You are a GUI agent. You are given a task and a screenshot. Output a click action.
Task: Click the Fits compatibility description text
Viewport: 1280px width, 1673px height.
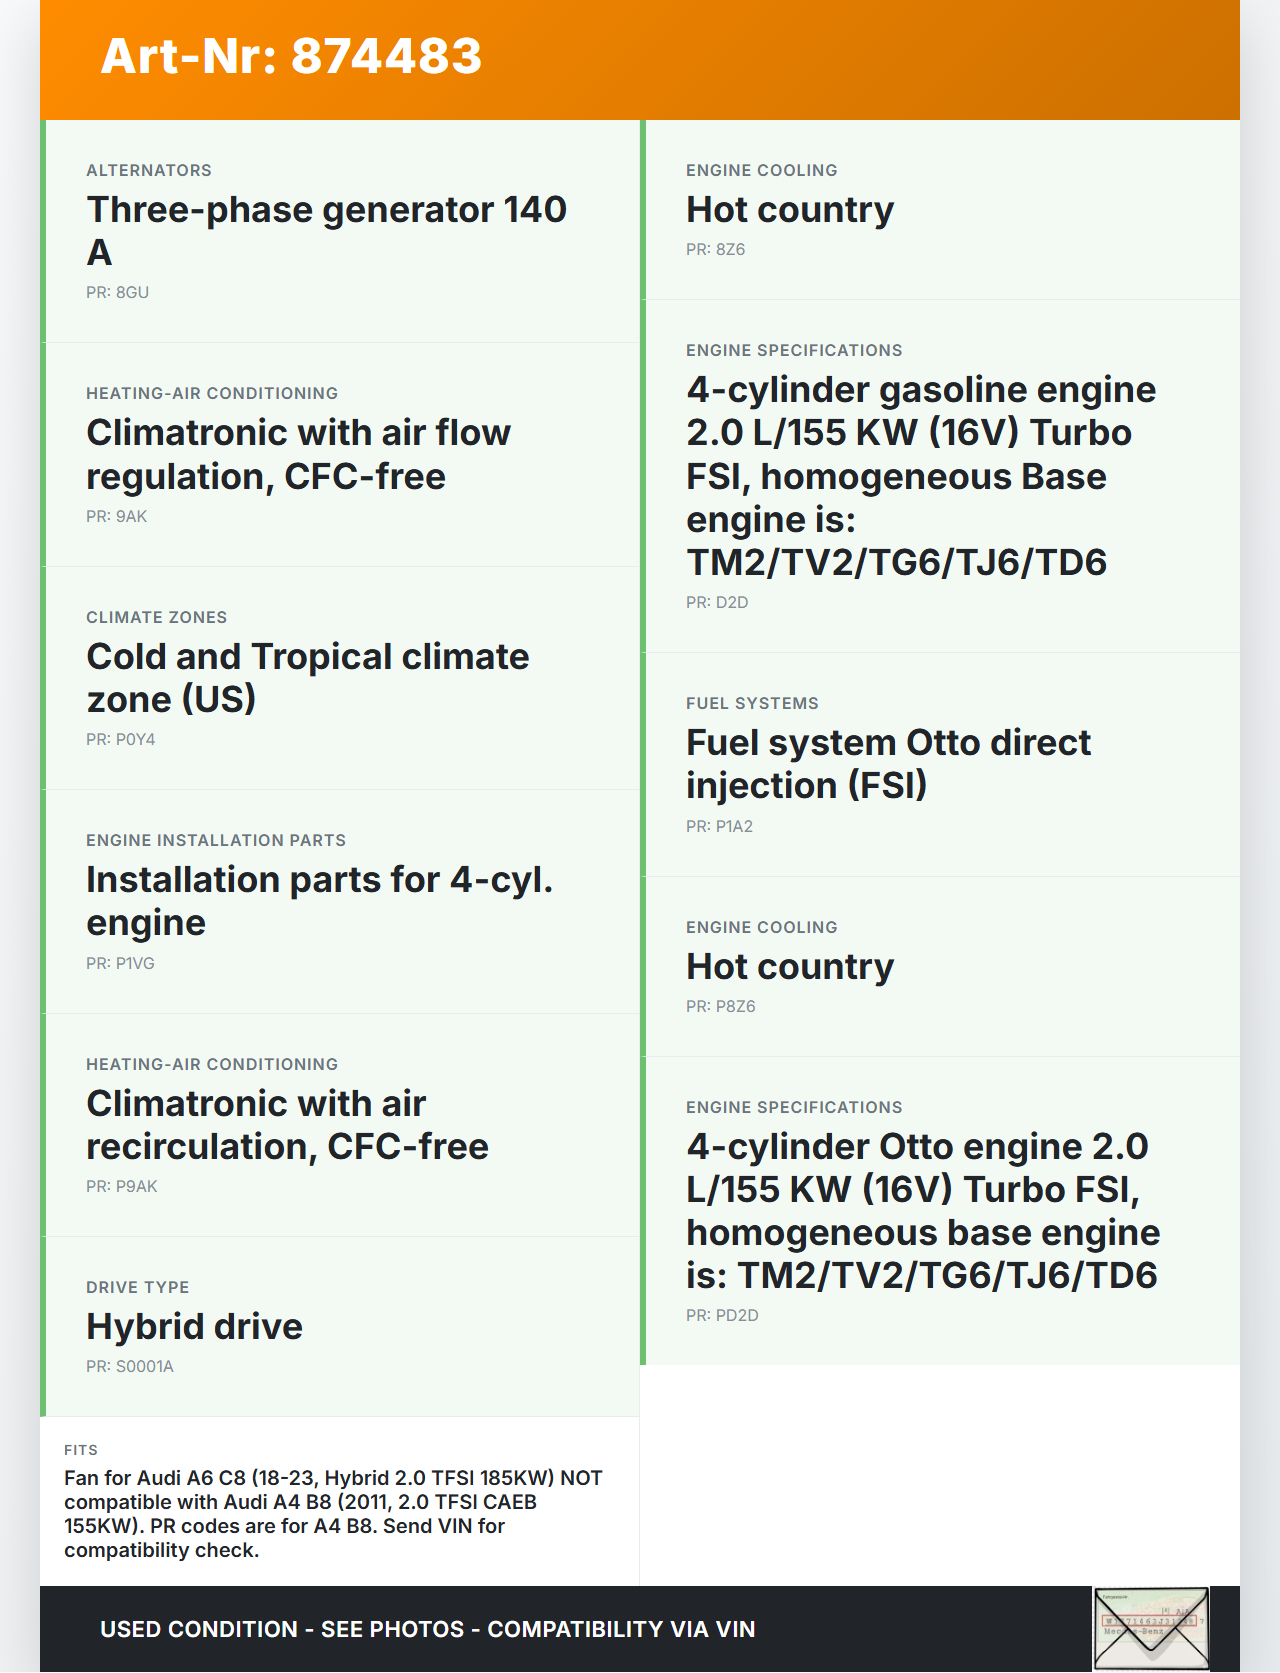coord(333,1513)
